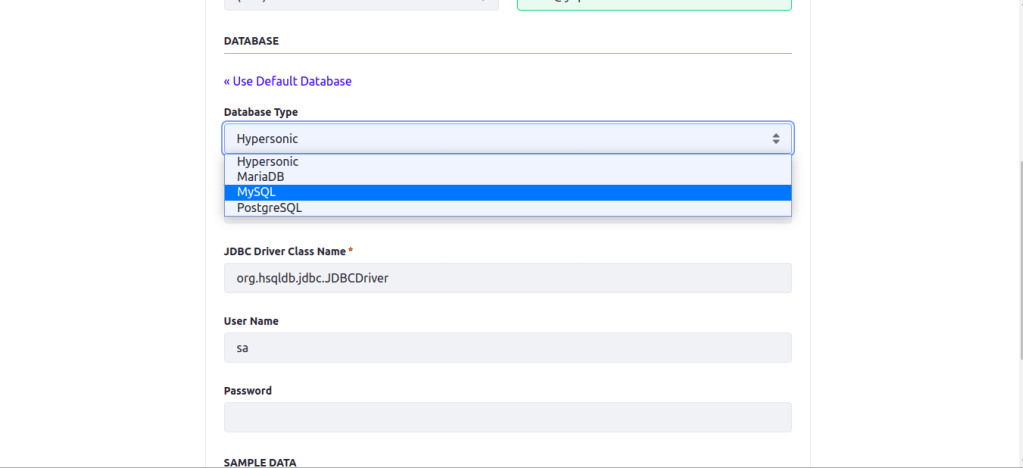This screenshot has width=1023, height=468.
Task: Focus the JDBC Driver Class Name field
Action: point(507,278)
